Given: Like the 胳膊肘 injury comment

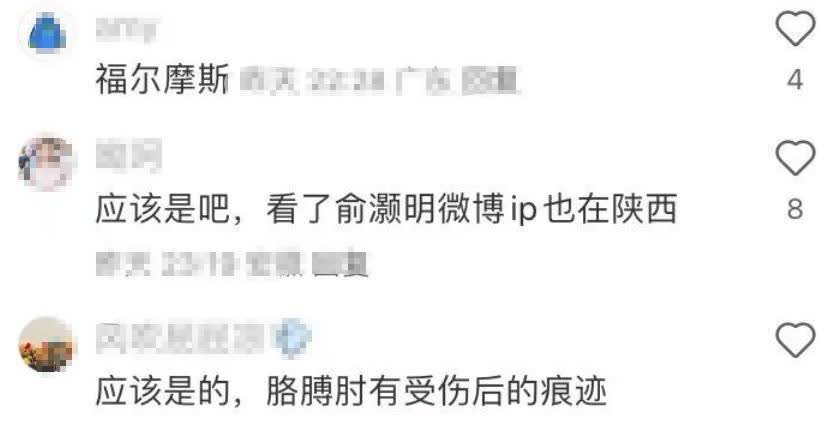Looking at the screenshot, I should pyautogui.click(x=795, y=340).
